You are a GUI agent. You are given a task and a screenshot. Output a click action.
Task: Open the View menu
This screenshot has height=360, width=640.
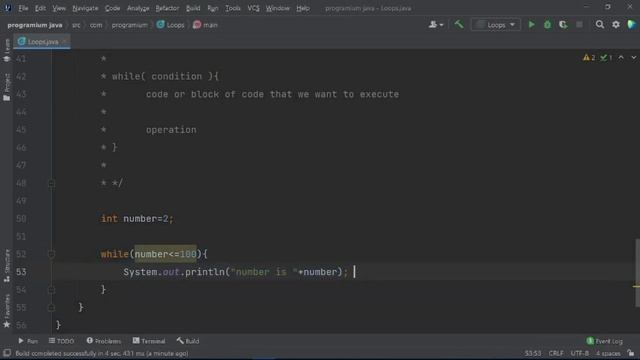(x=59, y=8)
